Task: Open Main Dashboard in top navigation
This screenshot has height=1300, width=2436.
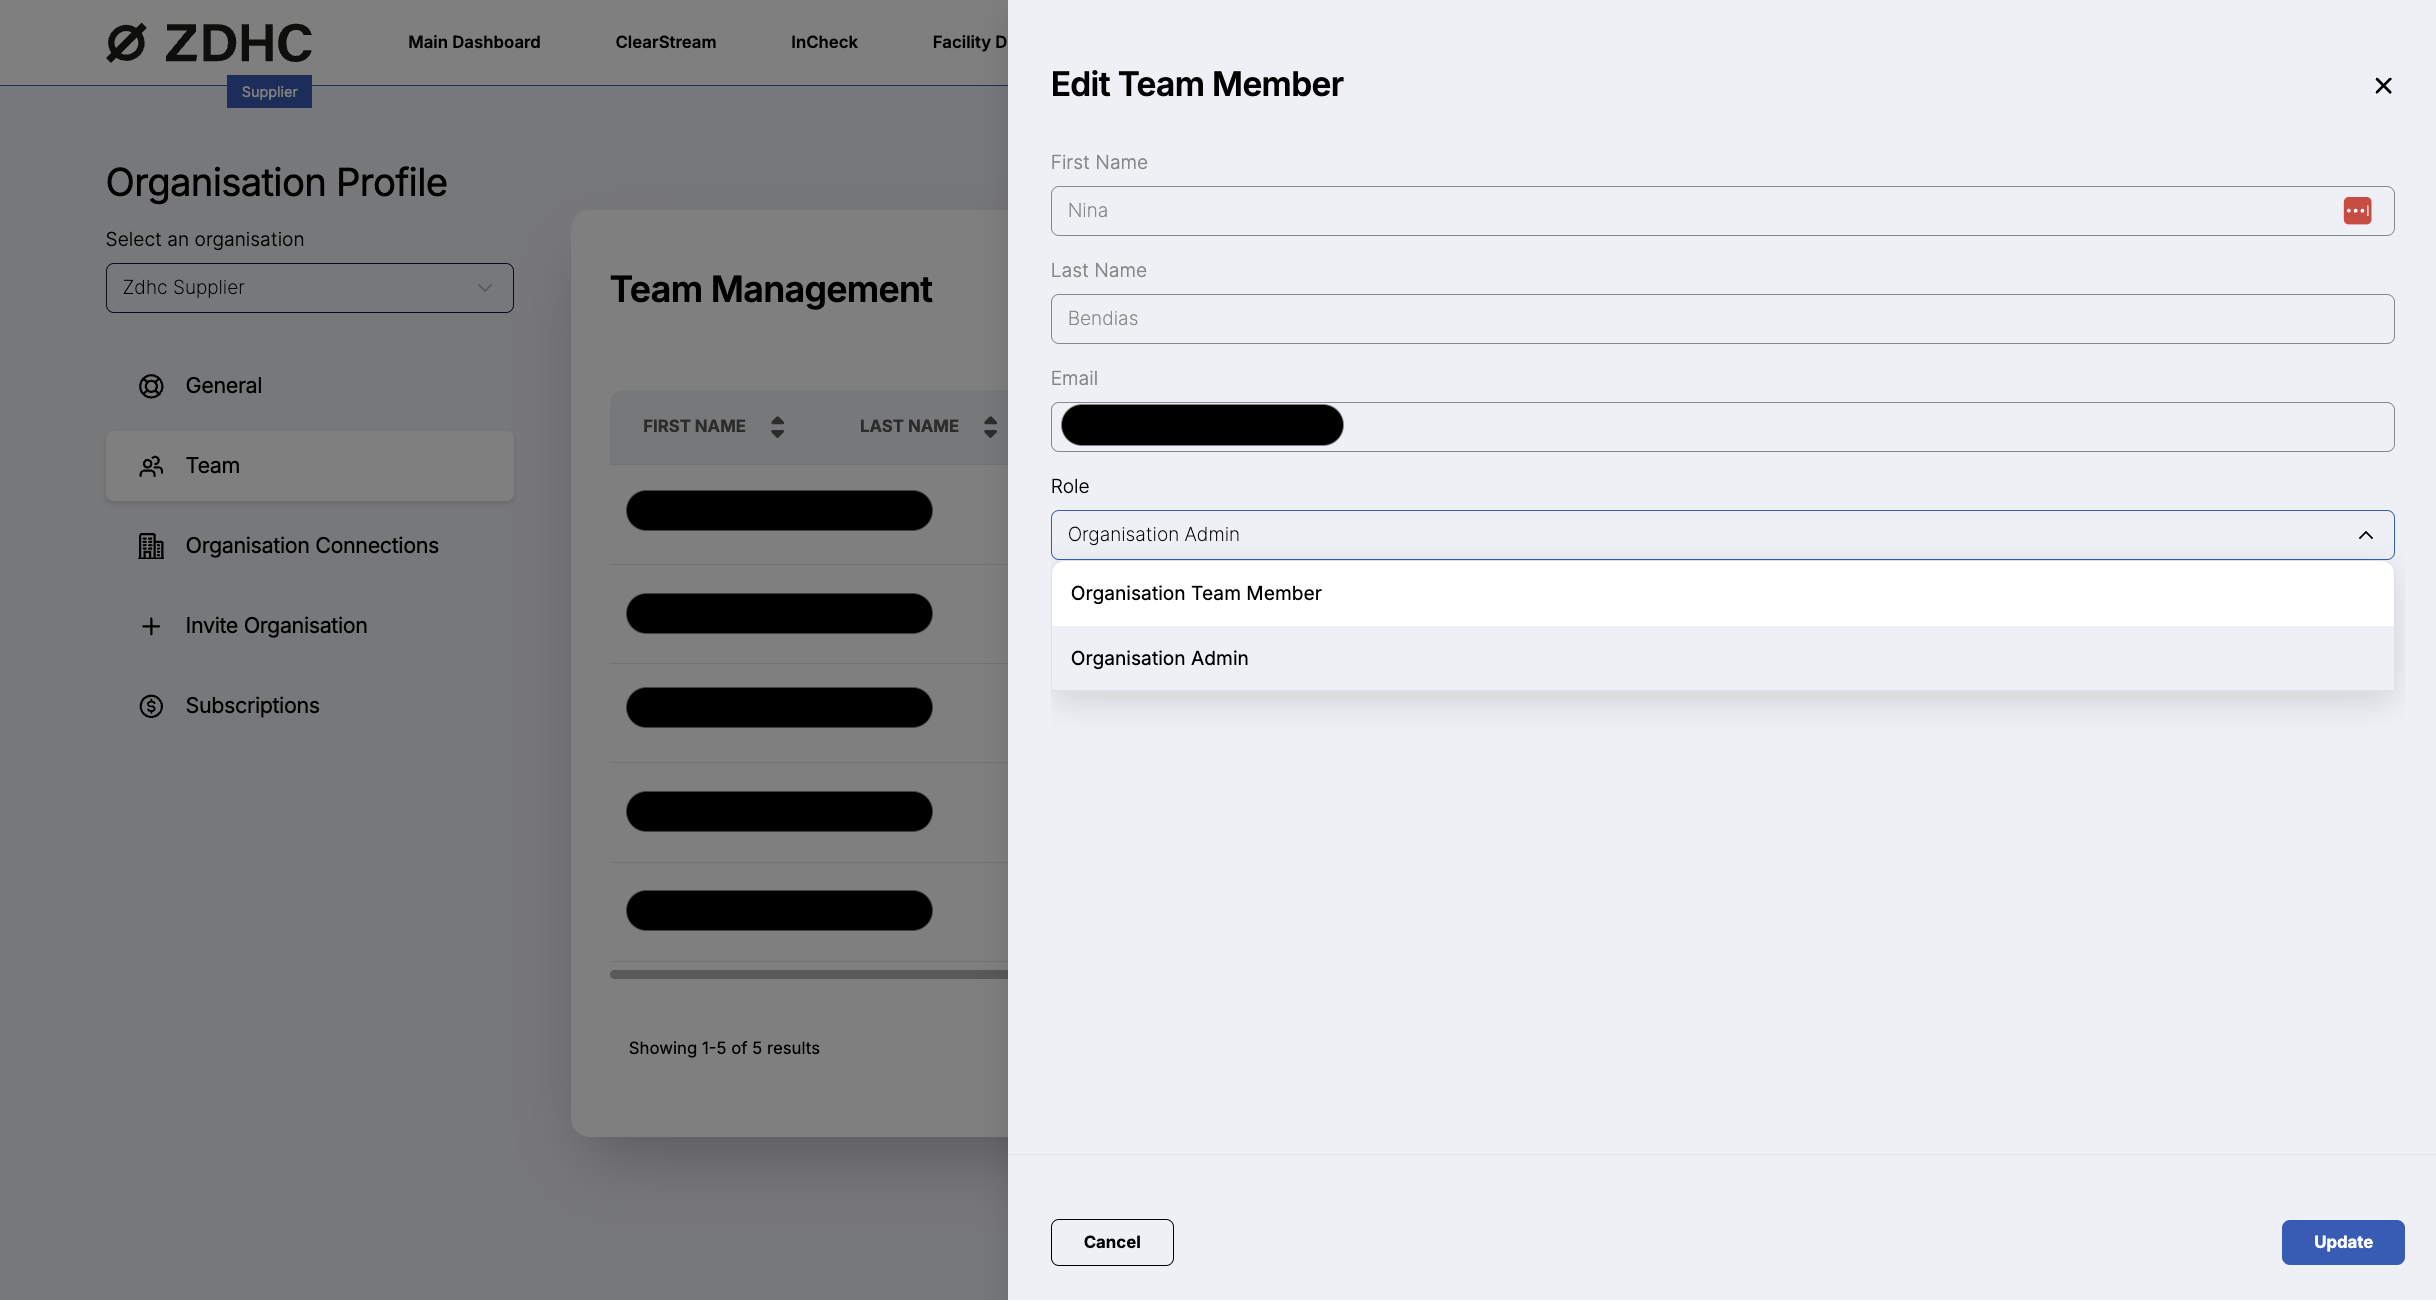Action: tap(474, 42)
